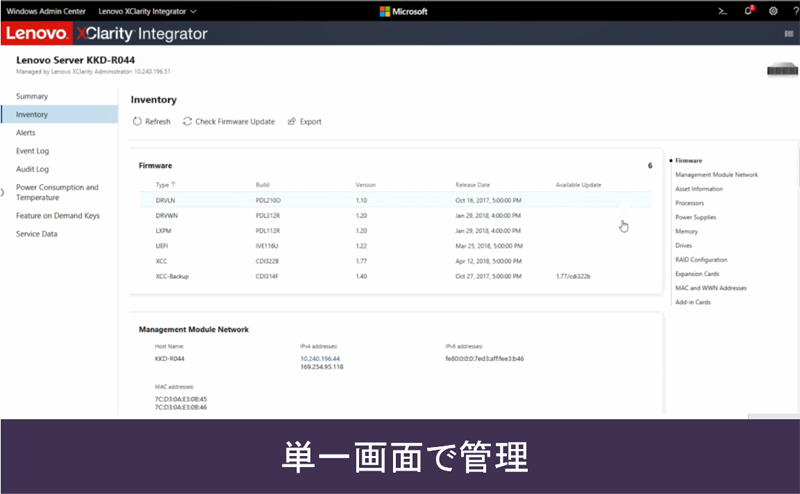Click build value PDL210O
800x494 pixels.
268,201
